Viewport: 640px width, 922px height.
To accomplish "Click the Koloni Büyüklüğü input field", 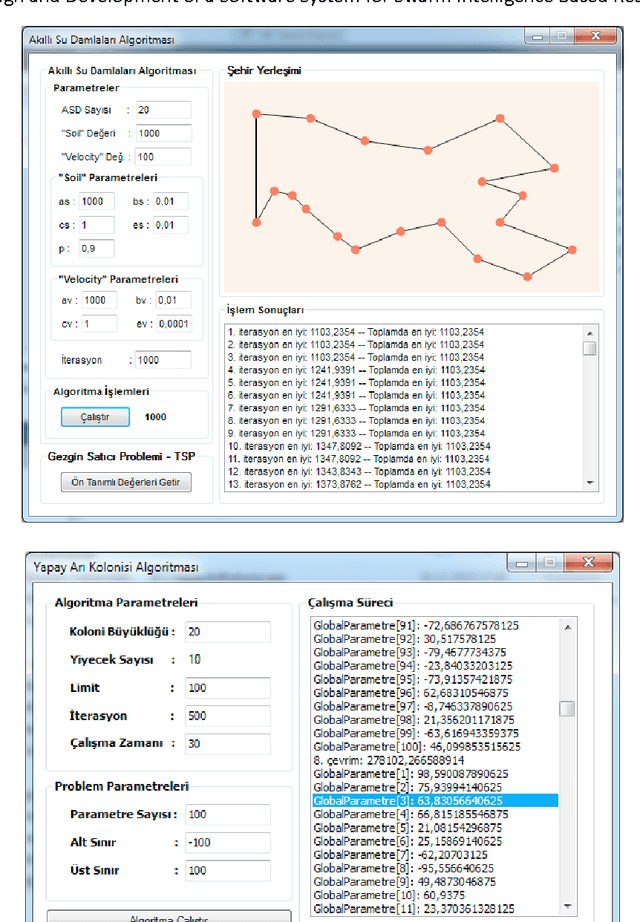I will (x=228, y=632).
